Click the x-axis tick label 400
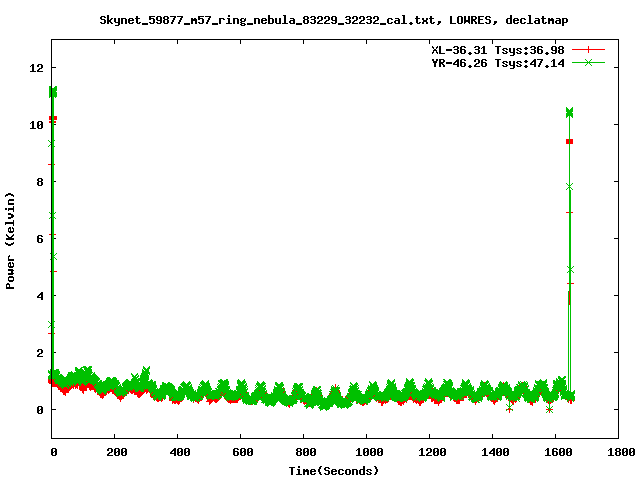640x480 pixels. [x=180, y=452]
